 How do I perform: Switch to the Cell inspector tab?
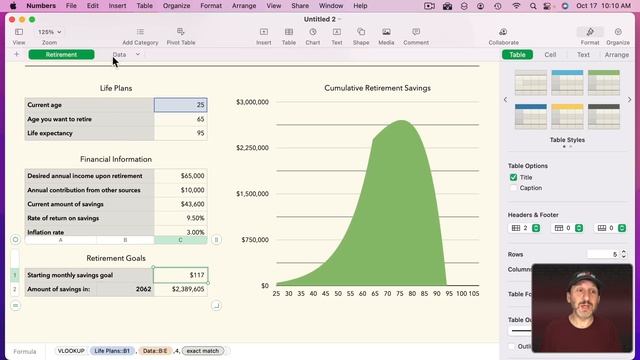(x=550, y=54)
